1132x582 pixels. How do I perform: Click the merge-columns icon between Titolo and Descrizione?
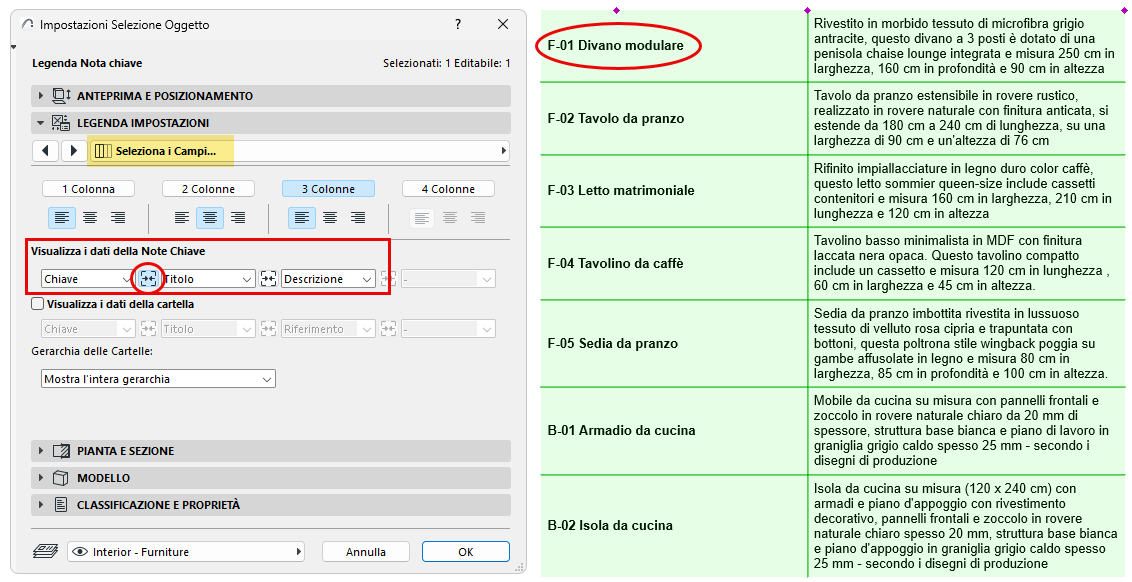point(269,279)
